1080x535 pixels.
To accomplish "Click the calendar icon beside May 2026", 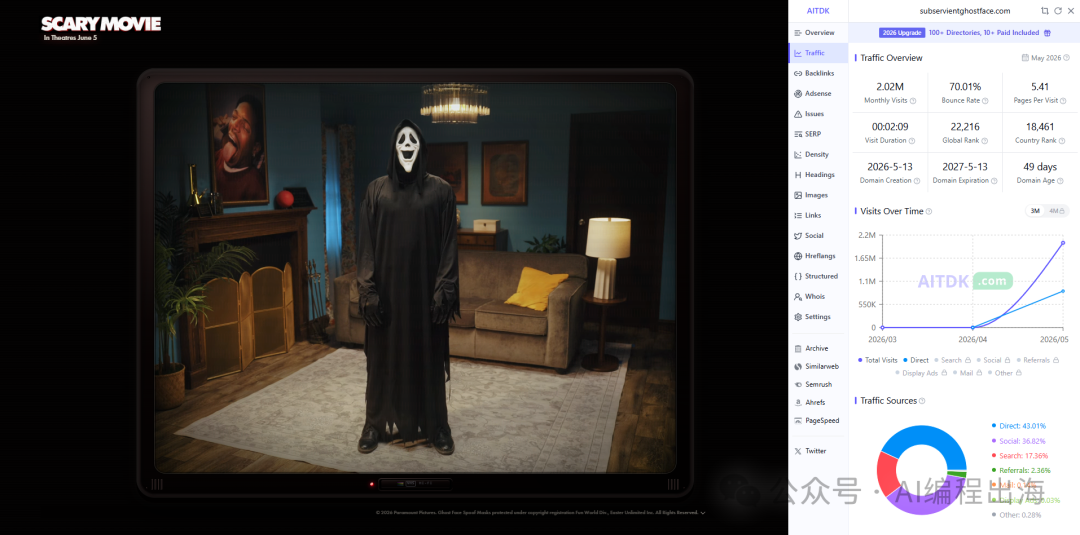I will [1025, 58].
